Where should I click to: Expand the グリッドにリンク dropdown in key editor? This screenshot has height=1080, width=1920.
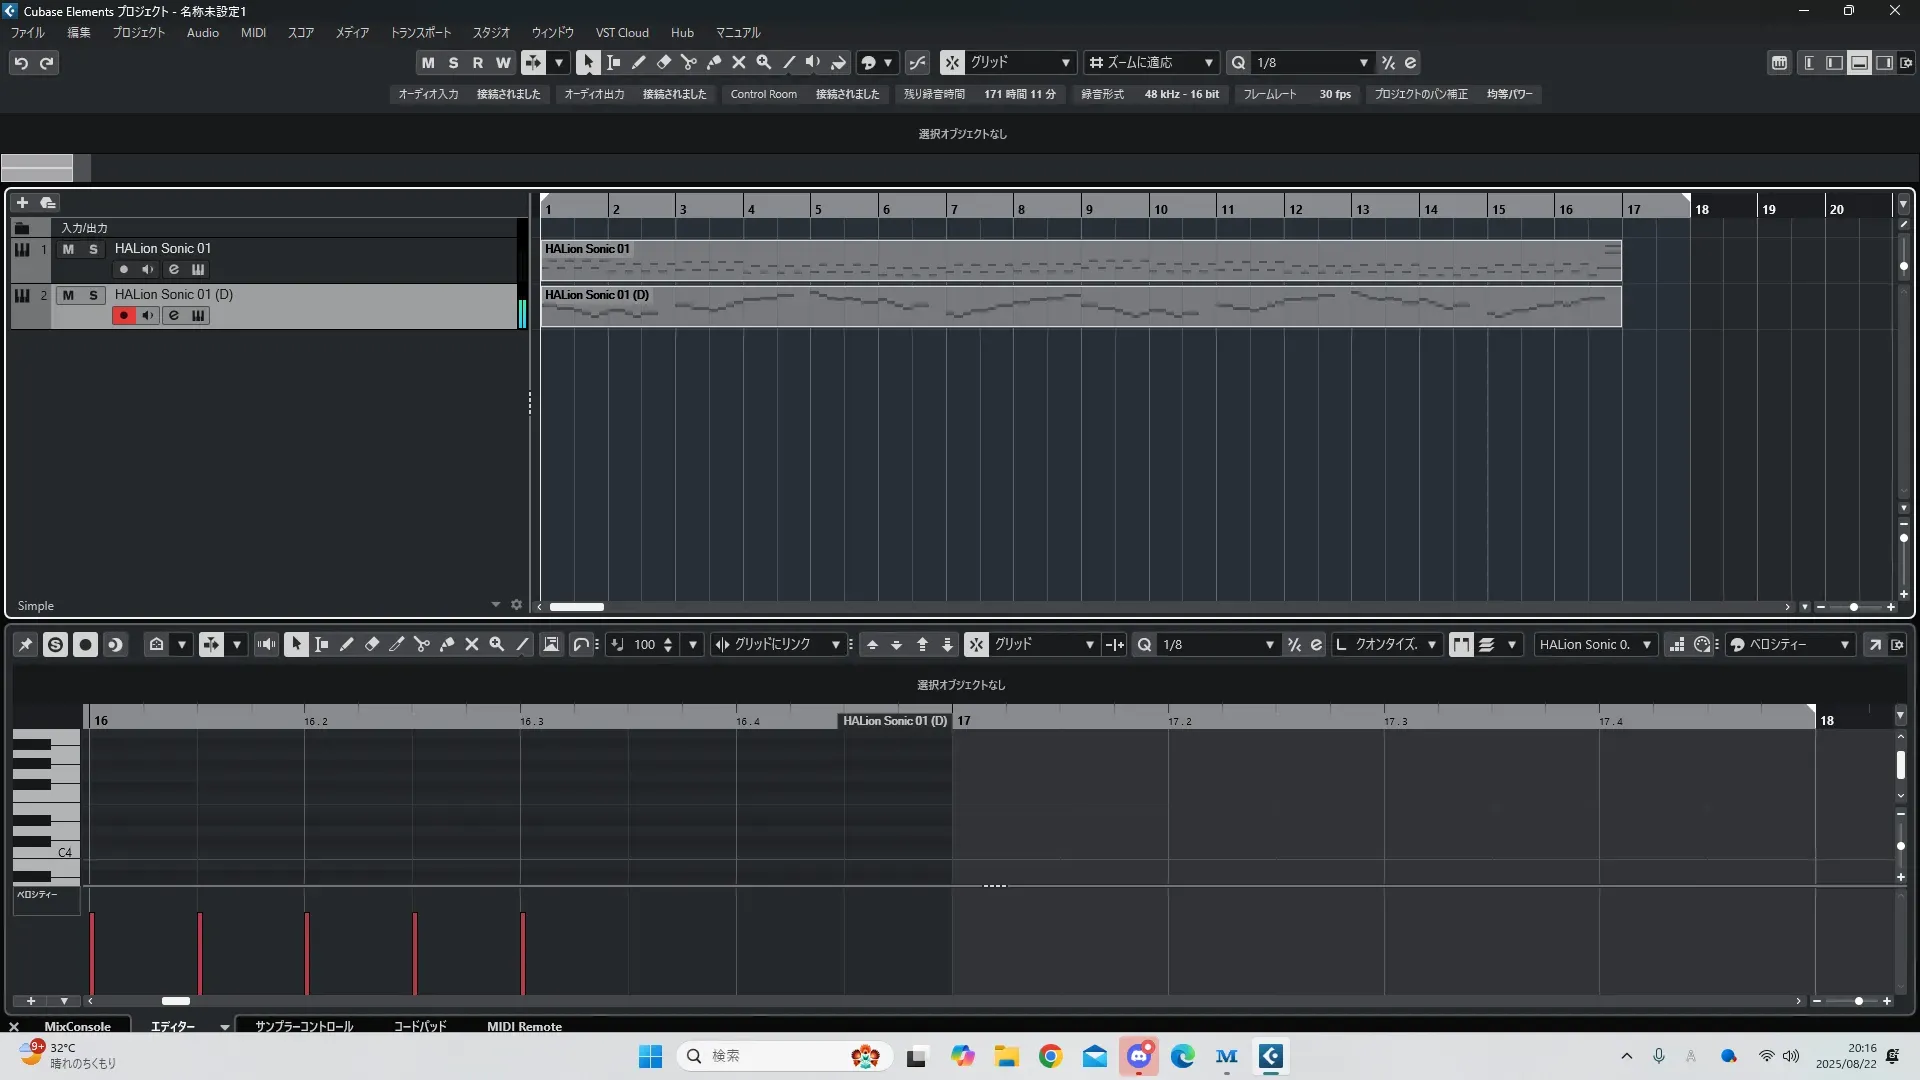(835, 645)
